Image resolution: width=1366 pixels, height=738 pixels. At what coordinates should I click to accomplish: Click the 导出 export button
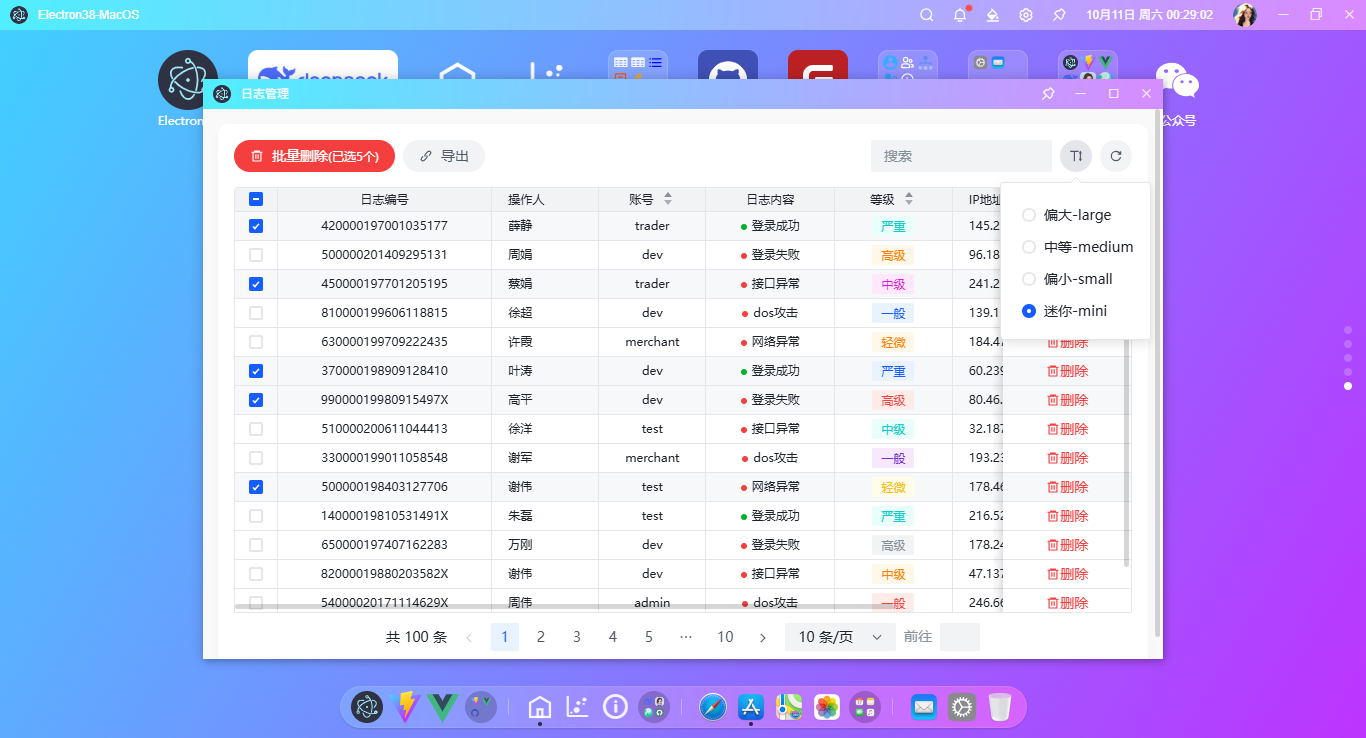[444, 156]
